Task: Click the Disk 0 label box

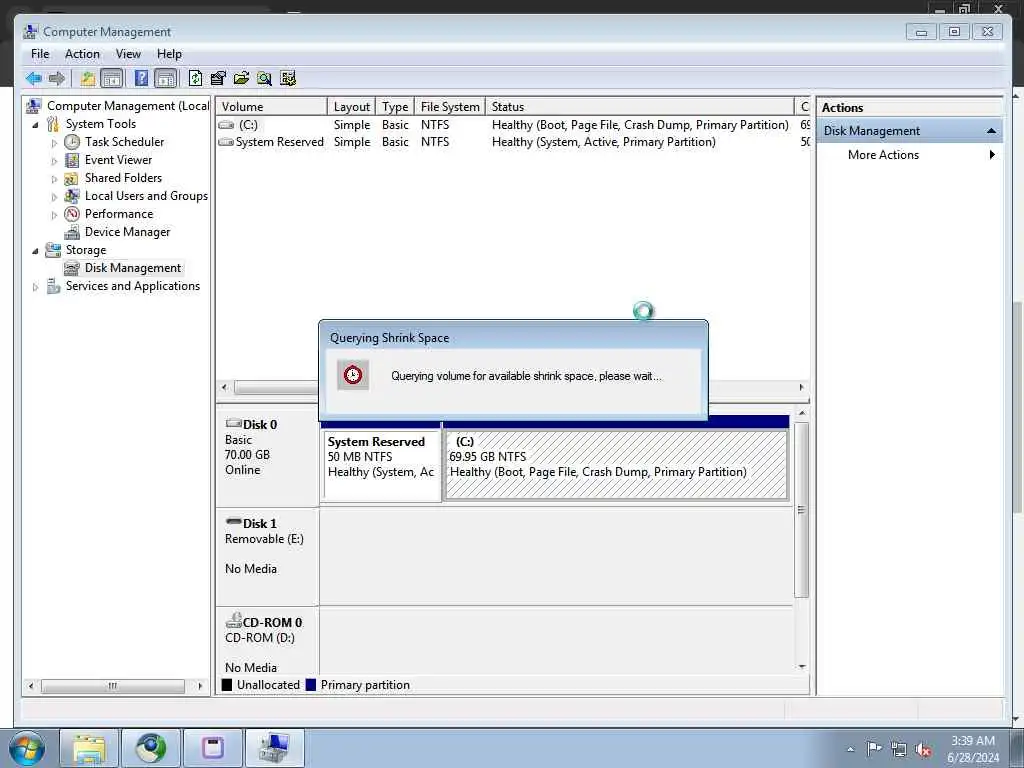Action: (x=267, y=455)
